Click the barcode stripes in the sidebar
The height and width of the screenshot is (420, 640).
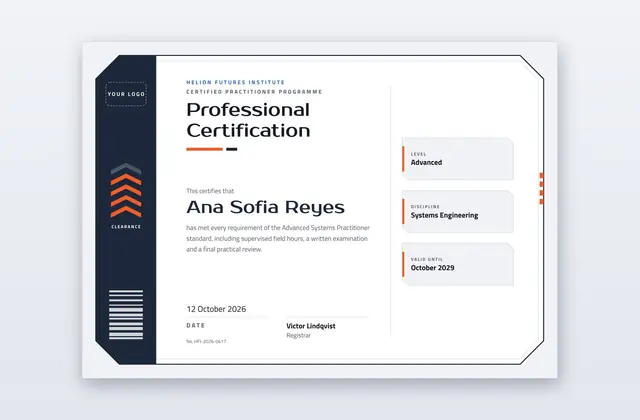[x=126, y=315]
